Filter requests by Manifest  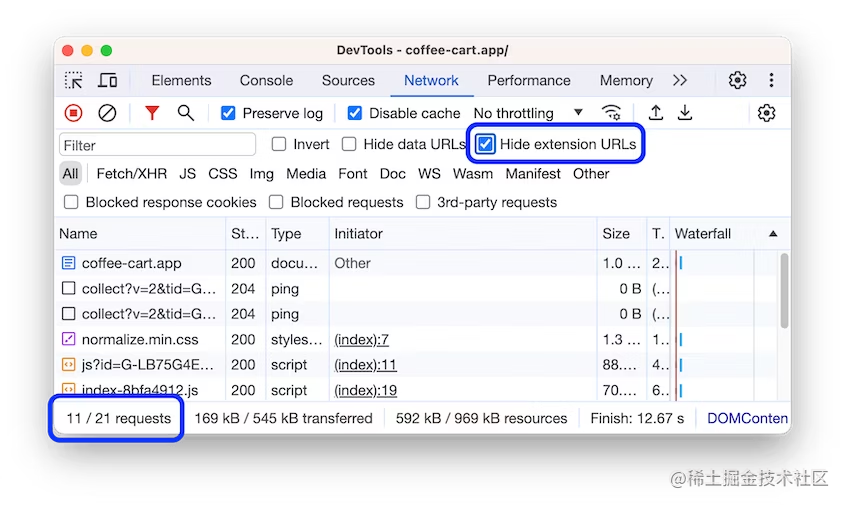pyautogui.click(x=533, y=174)
